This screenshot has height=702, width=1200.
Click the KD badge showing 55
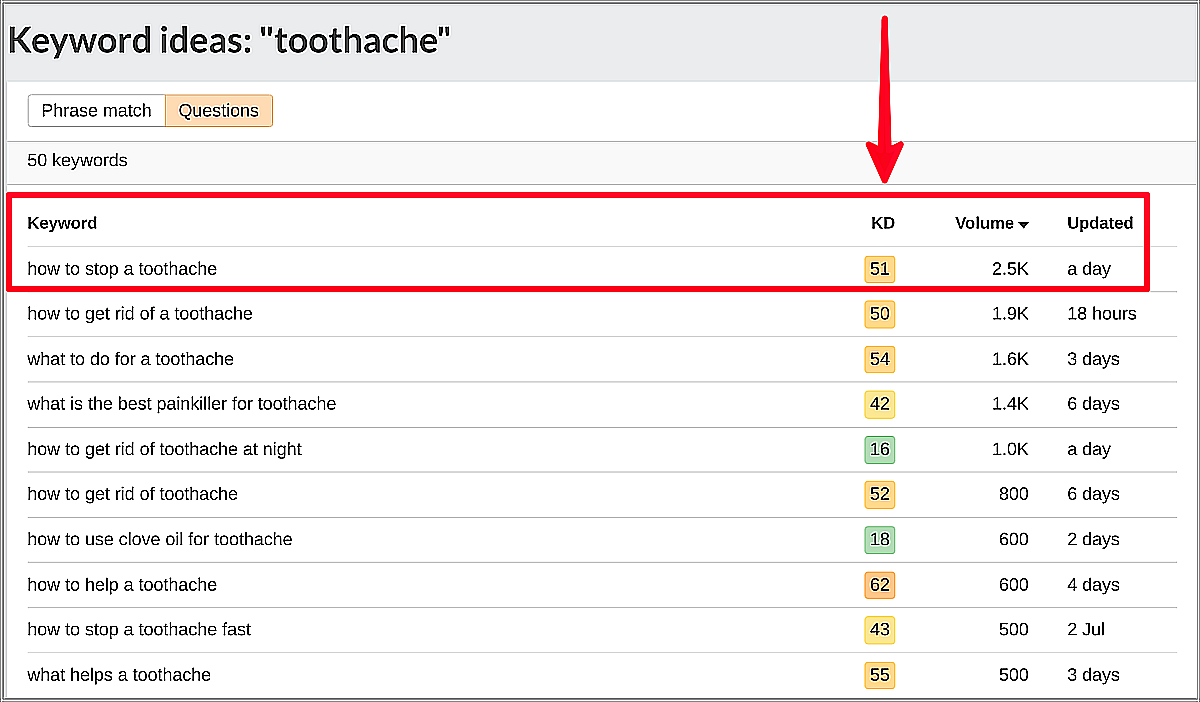(x=879, y=675)
